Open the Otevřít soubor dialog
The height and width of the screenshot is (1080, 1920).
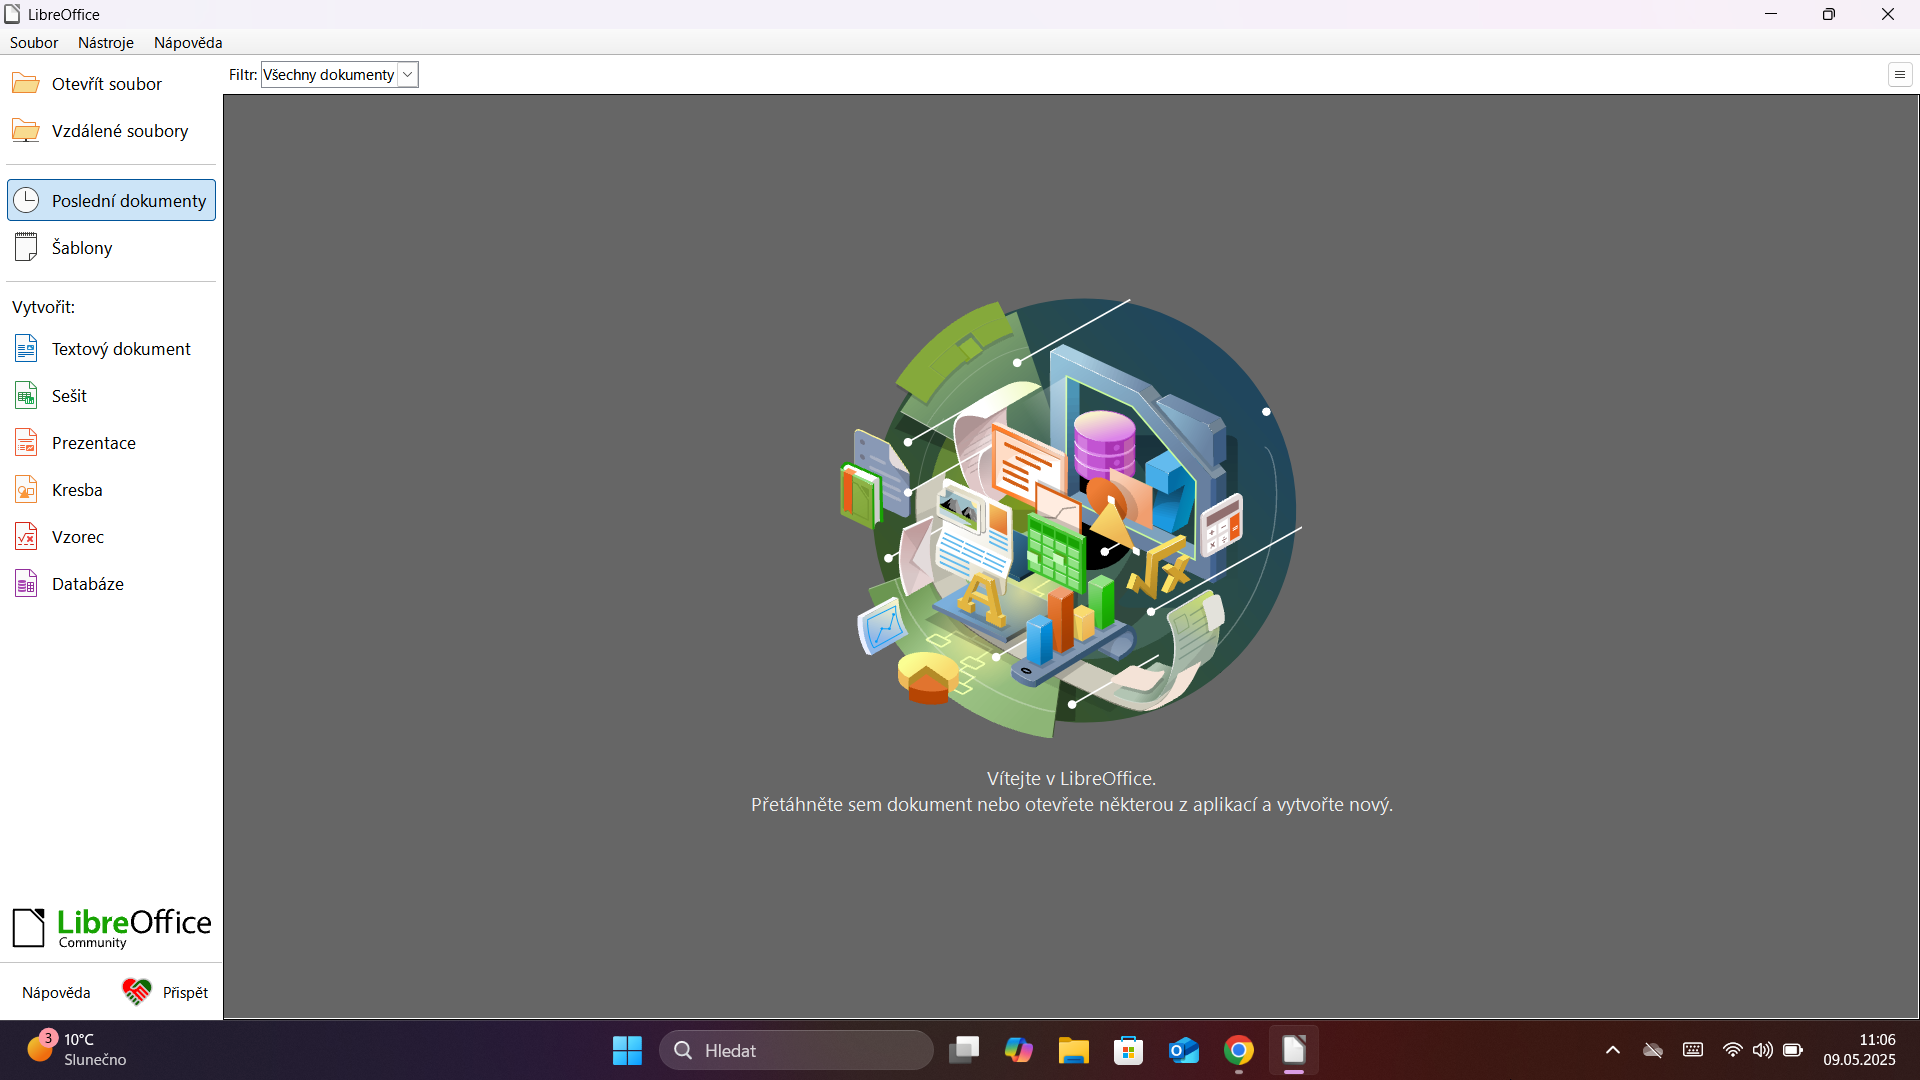106,84
